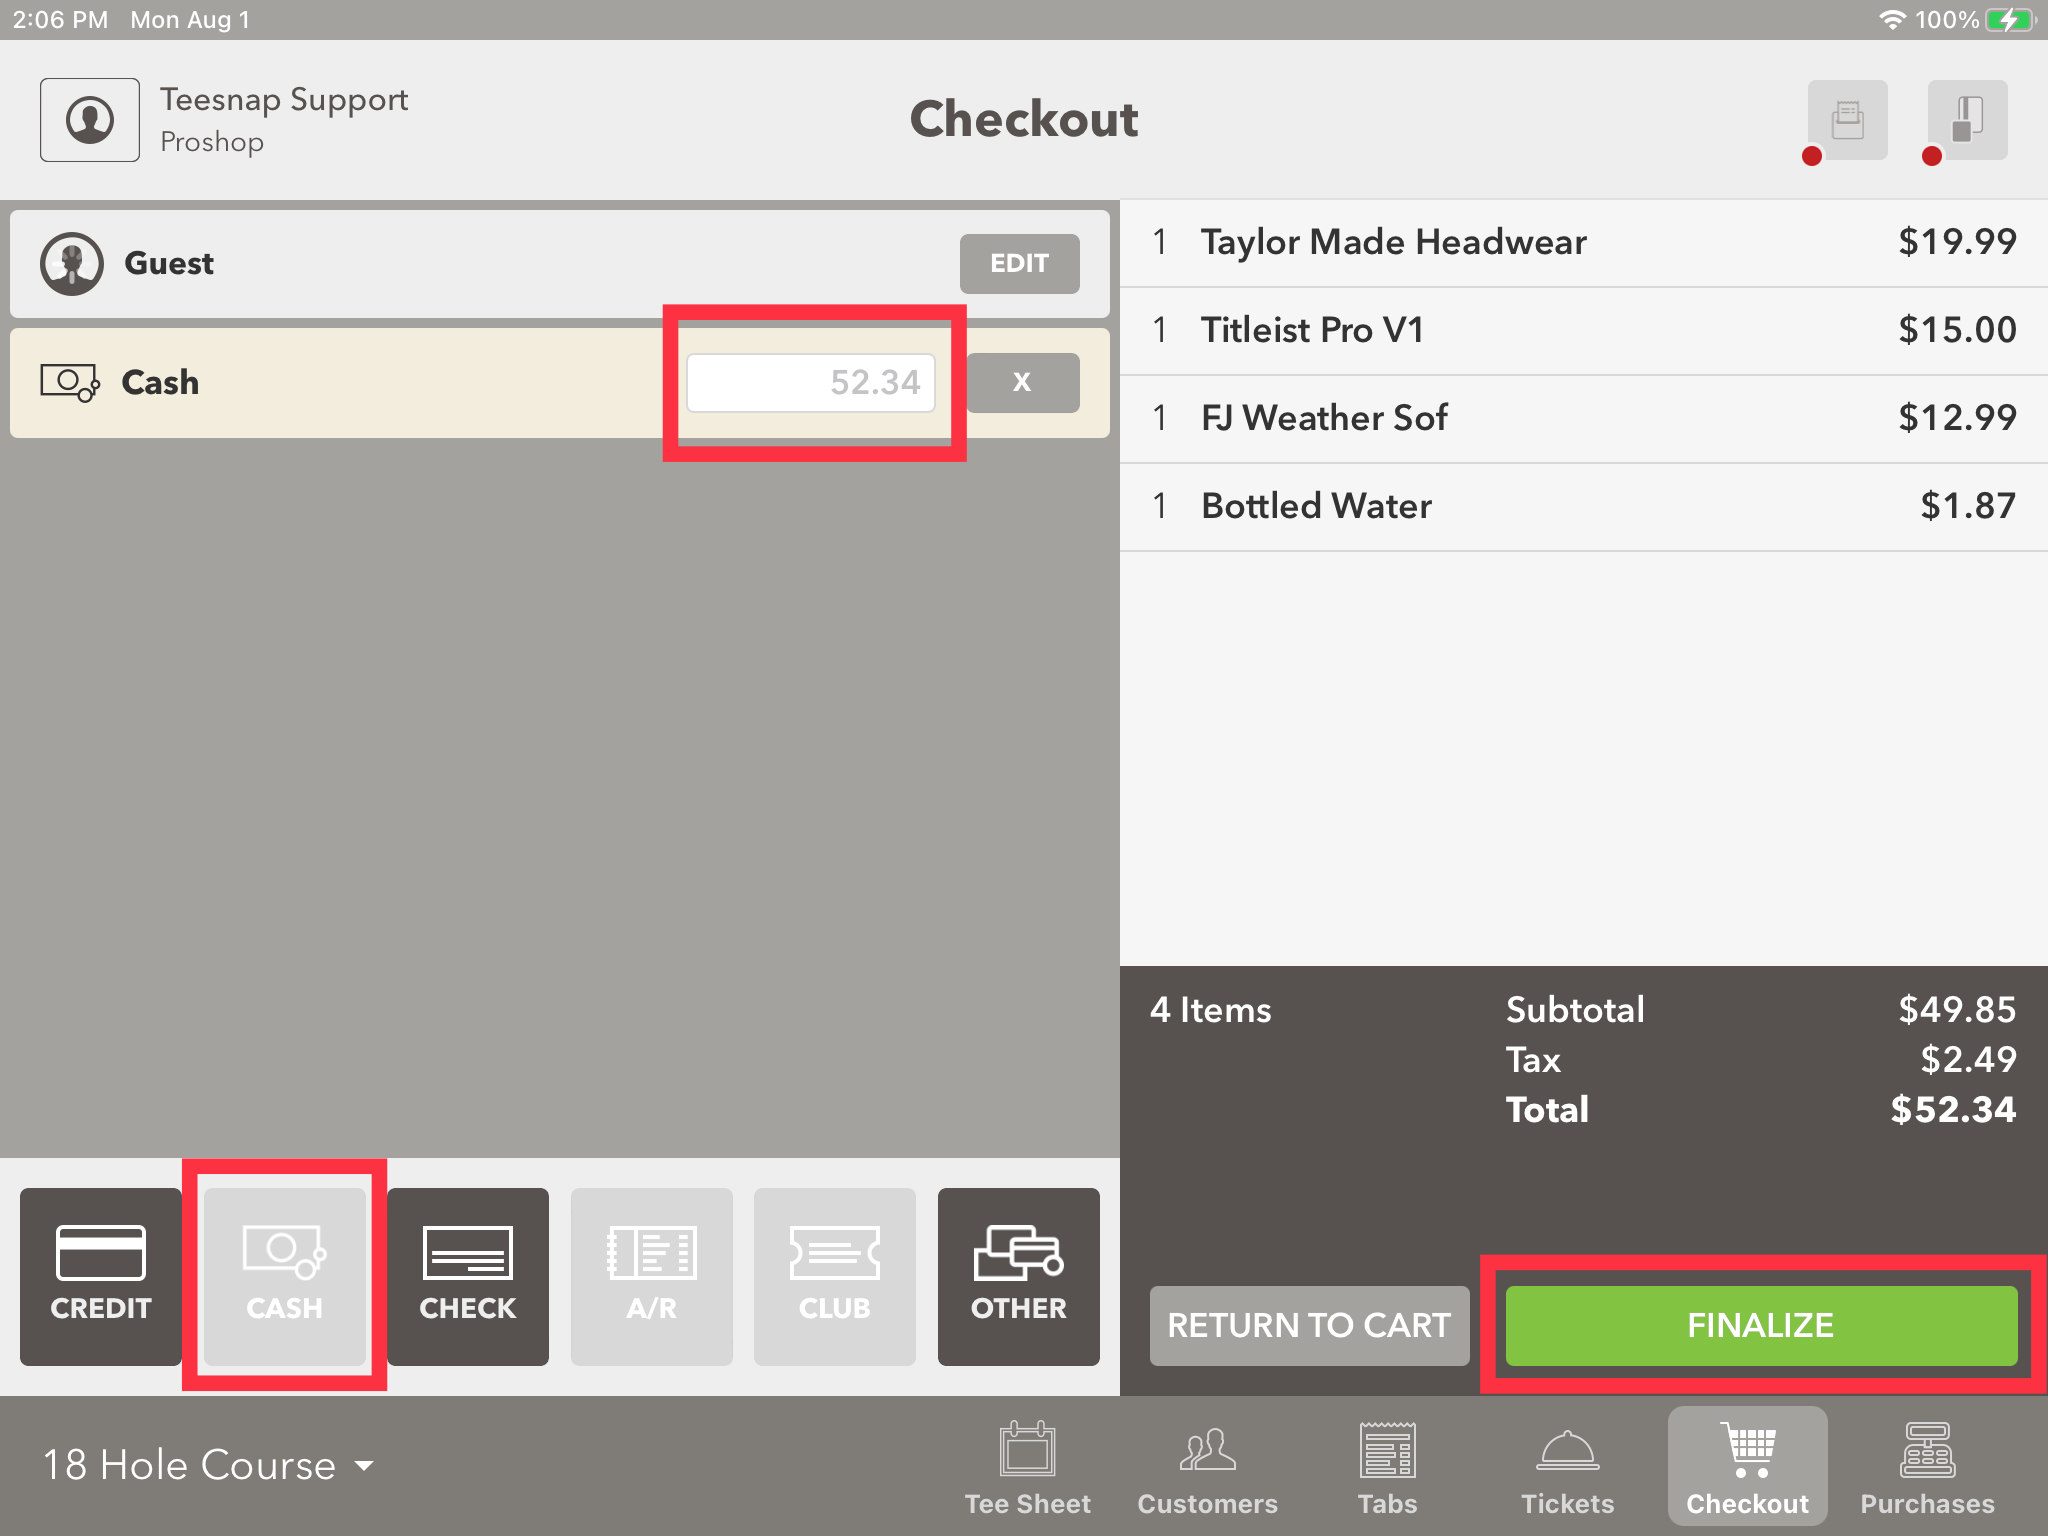The width and height of the screenshot is (2048, 1536).
Task: Choose the A/R payment option
Action: (651, 1276)
